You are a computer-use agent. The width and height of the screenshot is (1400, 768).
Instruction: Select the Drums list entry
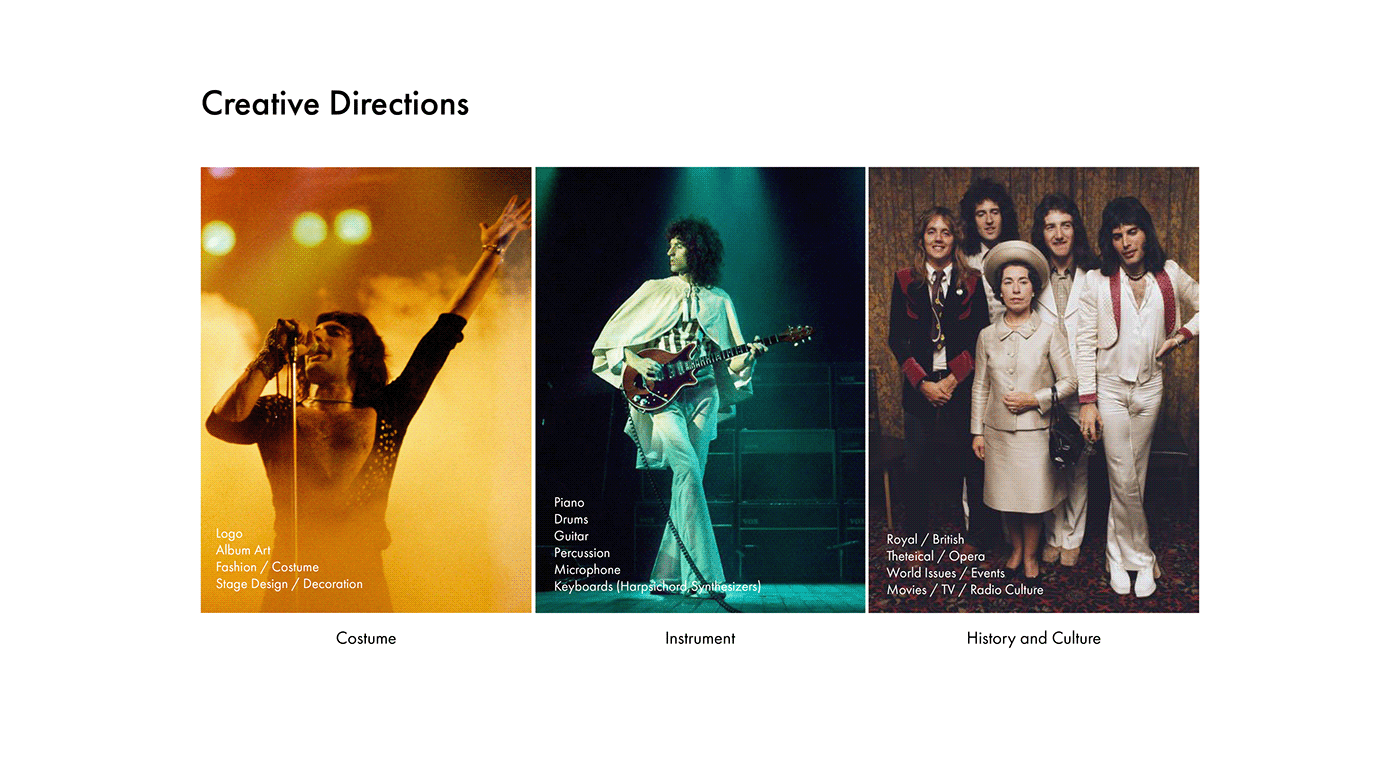pos(571,519)
